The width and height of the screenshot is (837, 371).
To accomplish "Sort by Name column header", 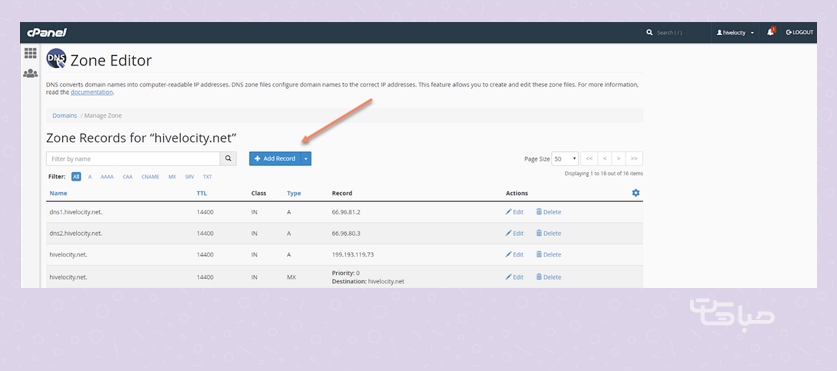I will tap(58, 193).
